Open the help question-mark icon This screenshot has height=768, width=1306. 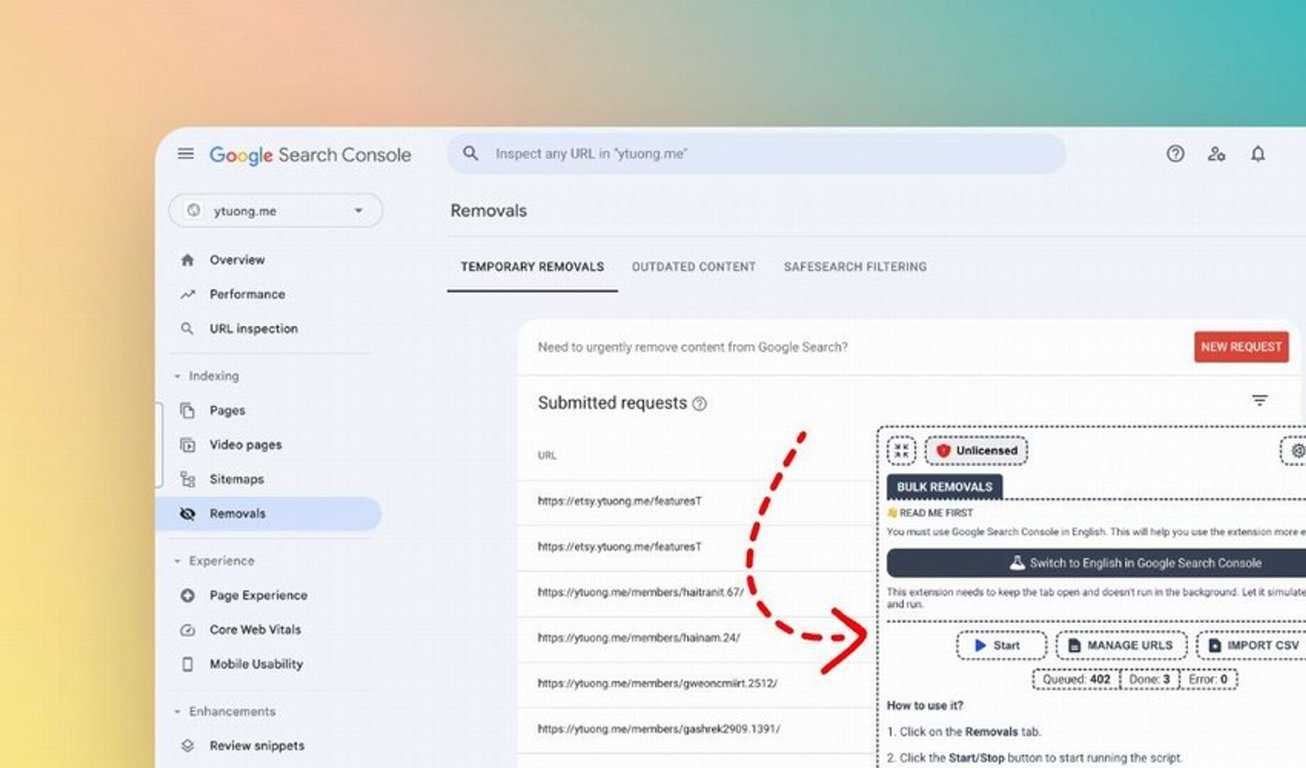click(x=1175, y=154)
